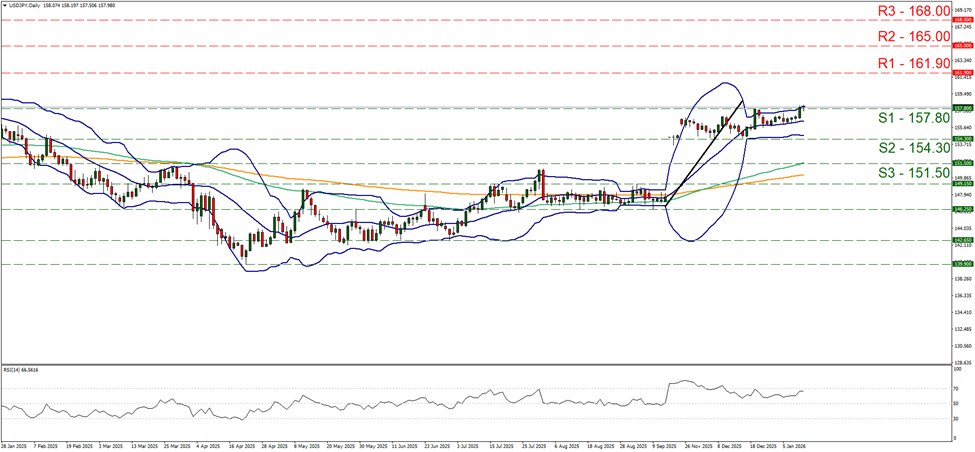
Task: Click the red 168.00 price tag on axis
Action: pyautogui.click(x=963, y=19)
